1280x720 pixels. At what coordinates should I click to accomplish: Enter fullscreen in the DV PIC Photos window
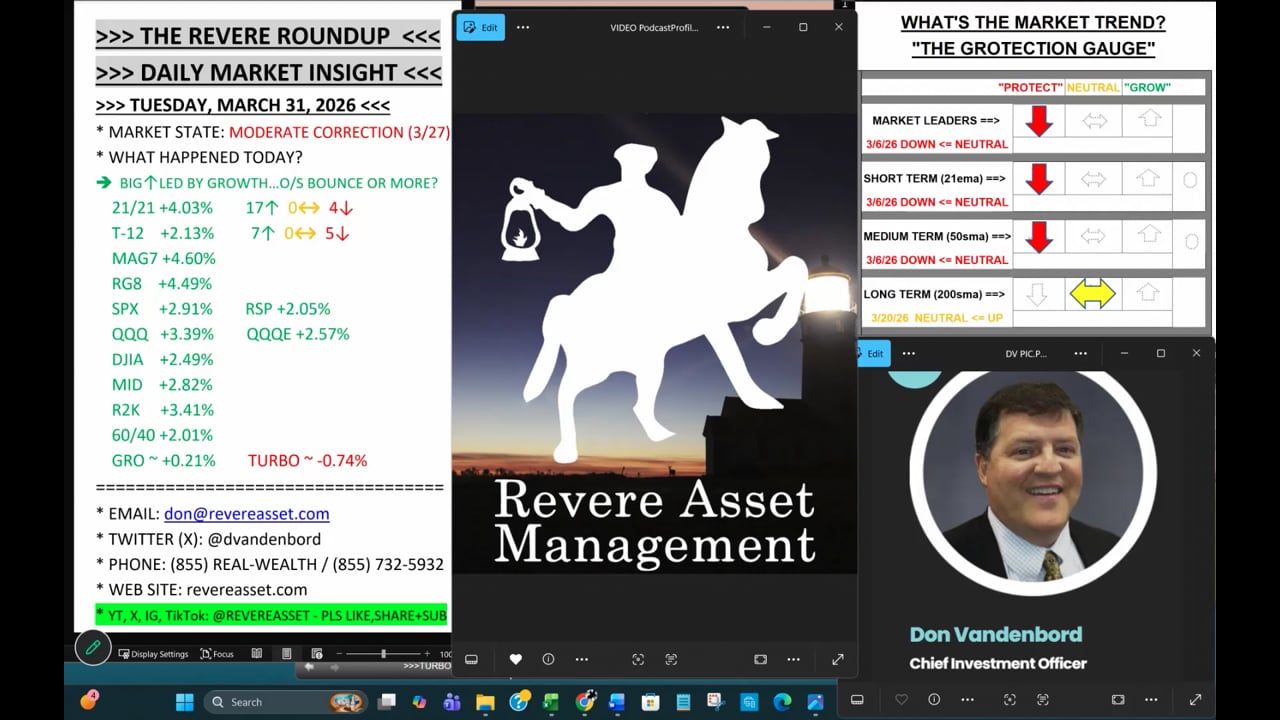(1195, 700)
